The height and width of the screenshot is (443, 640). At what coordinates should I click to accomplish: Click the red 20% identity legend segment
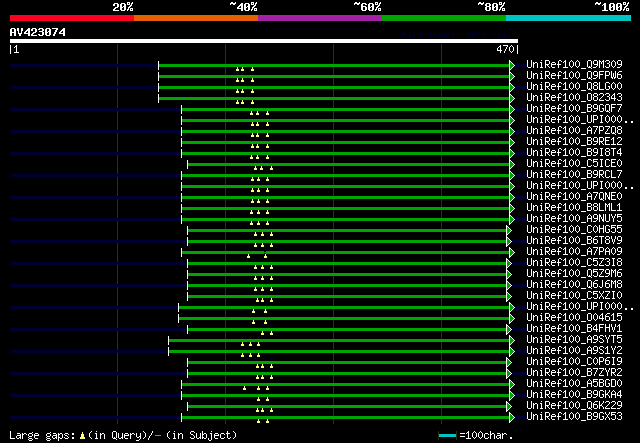72,18
